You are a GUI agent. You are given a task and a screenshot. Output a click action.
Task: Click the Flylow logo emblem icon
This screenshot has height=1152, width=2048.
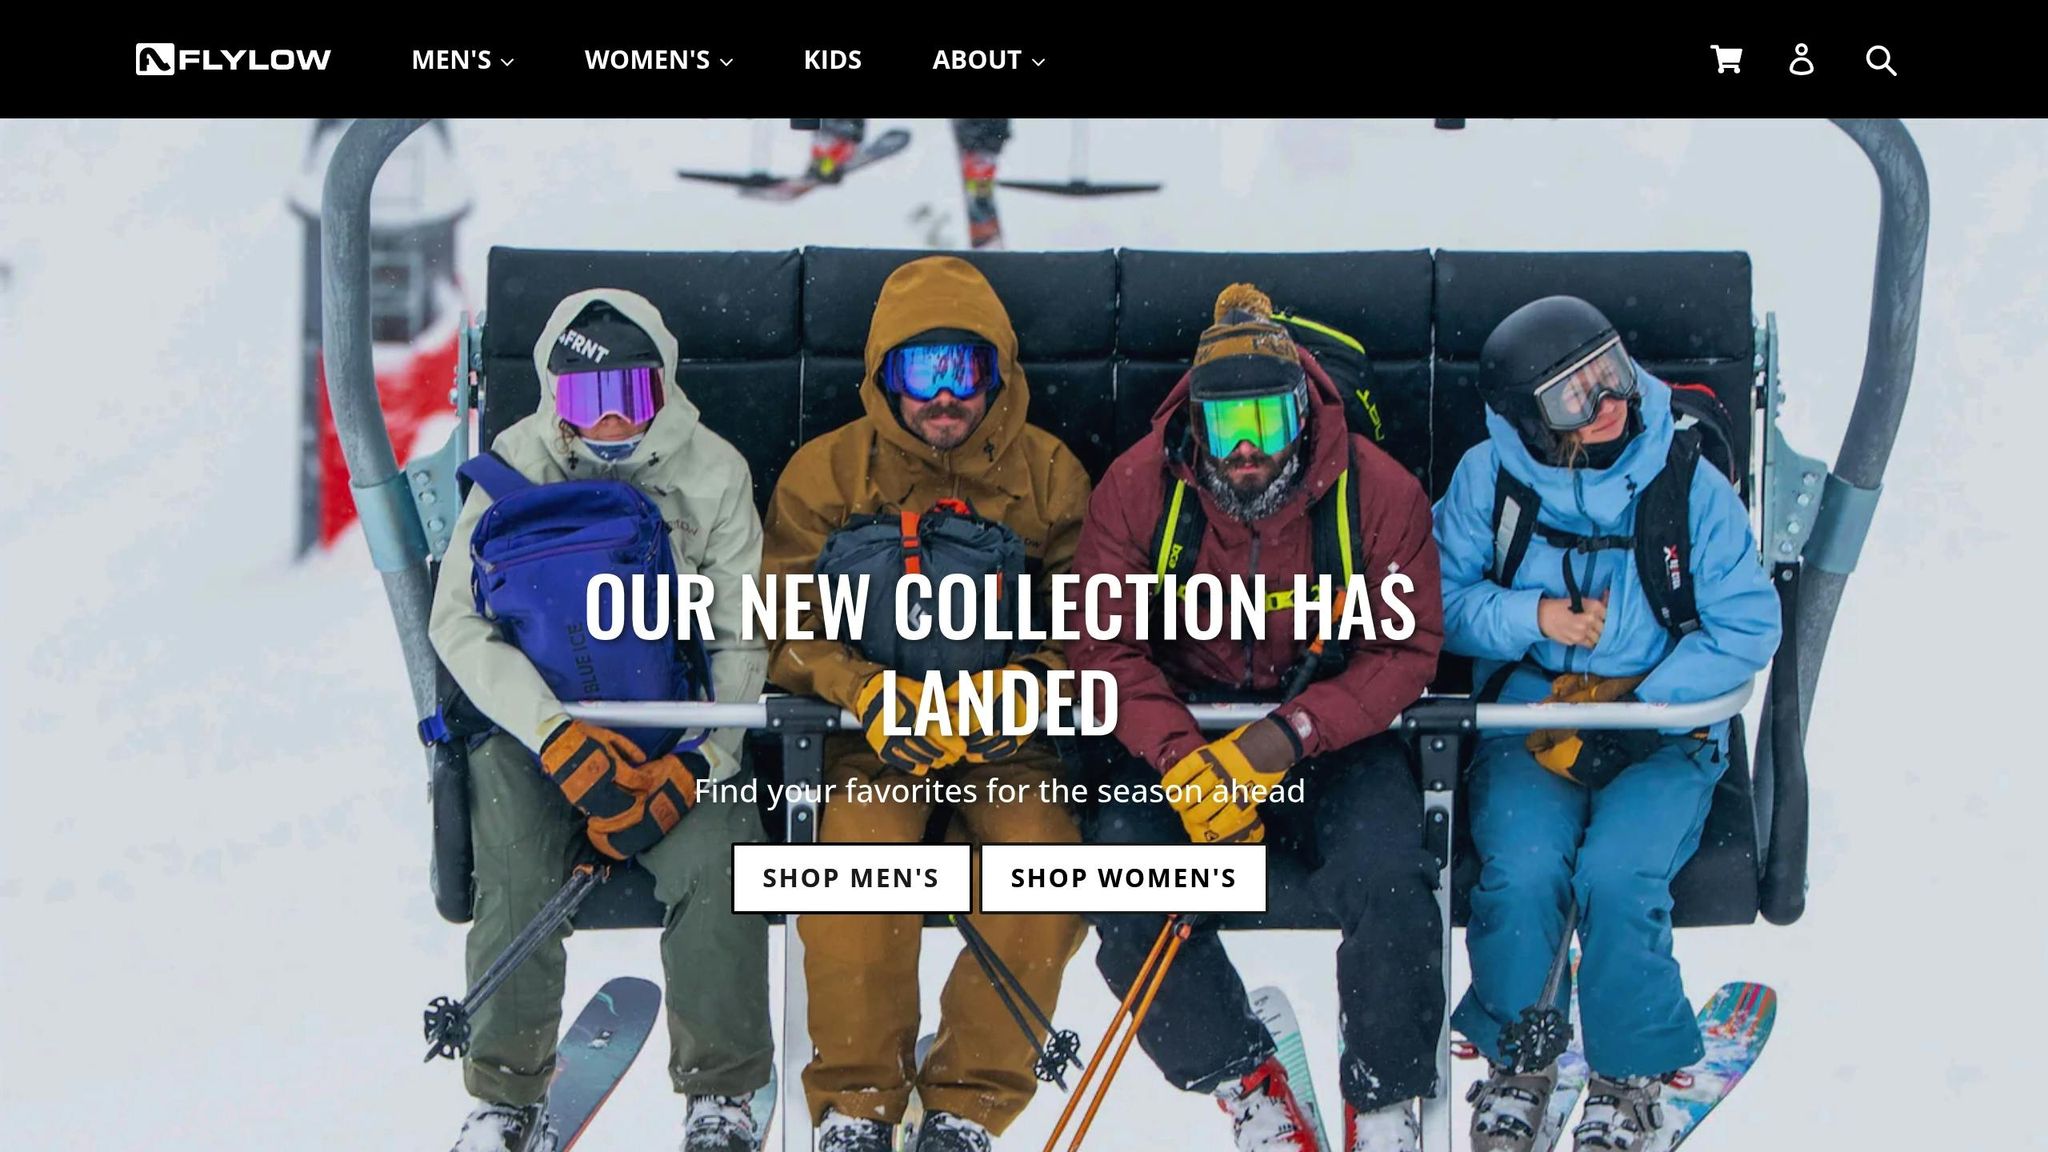click(155, 59)
